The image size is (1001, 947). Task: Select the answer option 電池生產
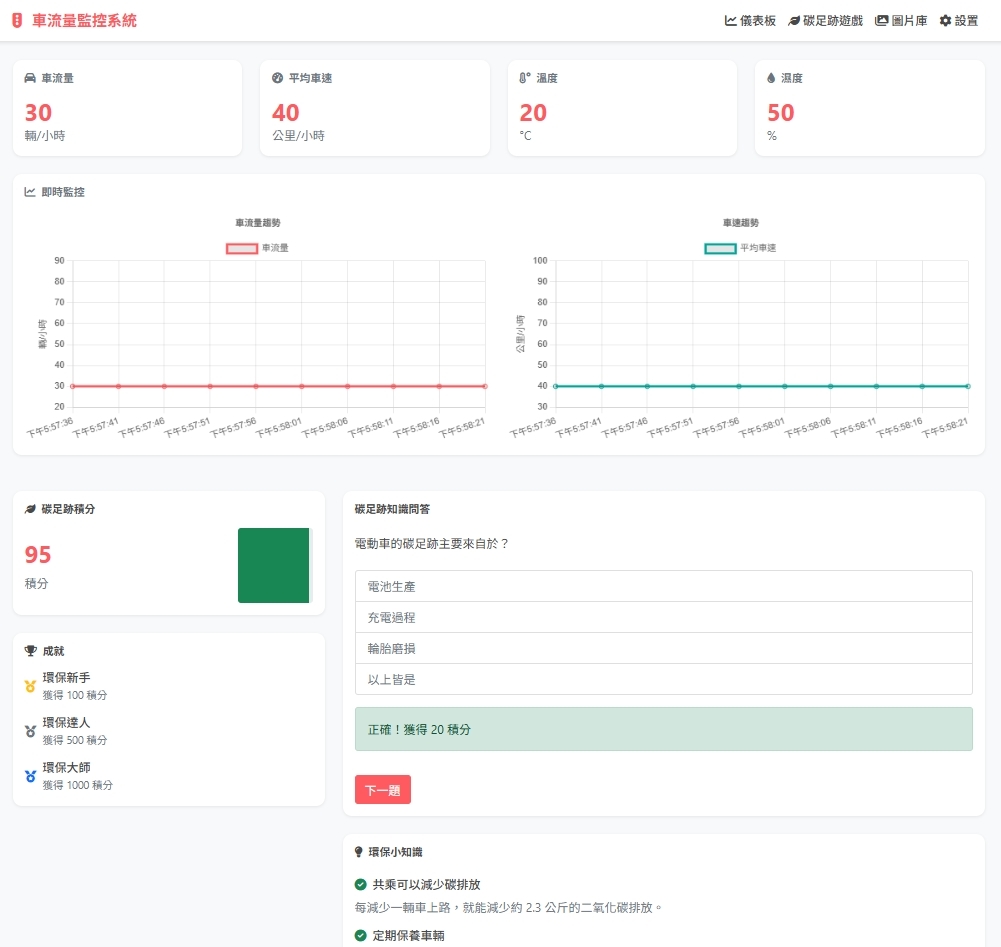pyautogui.click(x=663, y=586)
